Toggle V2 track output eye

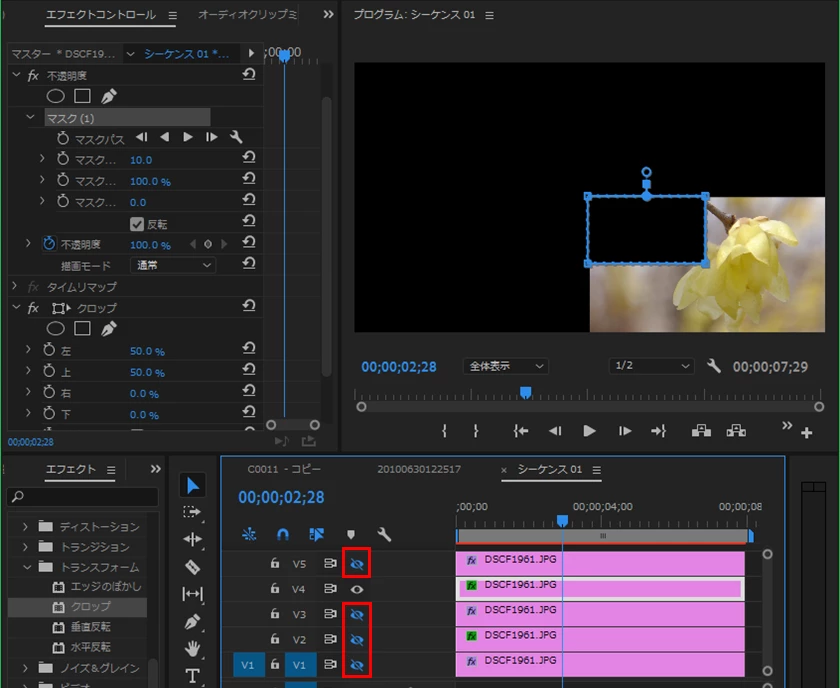(357, 639)
